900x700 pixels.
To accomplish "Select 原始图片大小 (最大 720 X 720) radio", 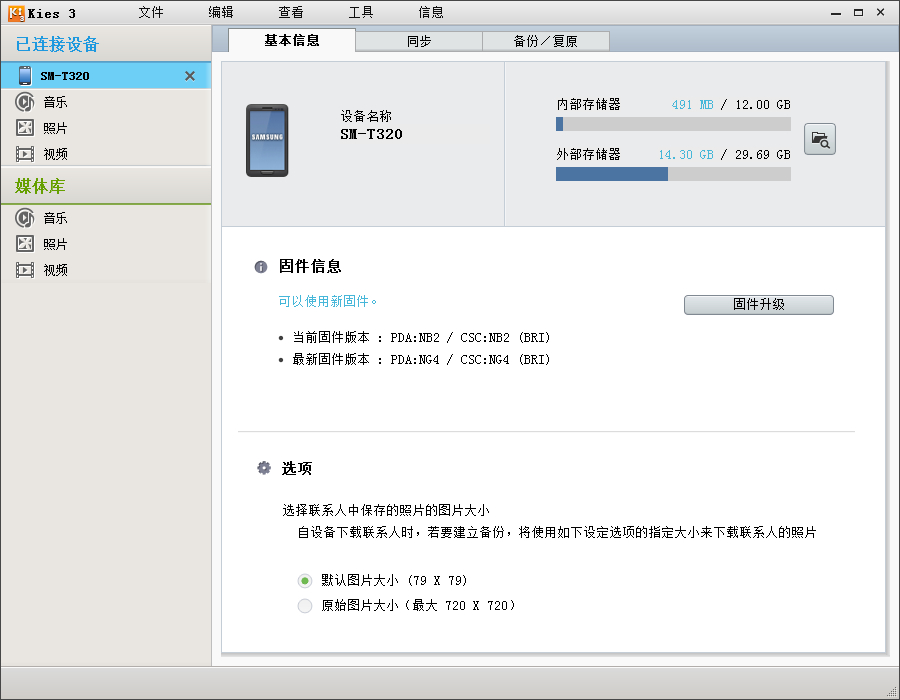I will pos(305,605).
